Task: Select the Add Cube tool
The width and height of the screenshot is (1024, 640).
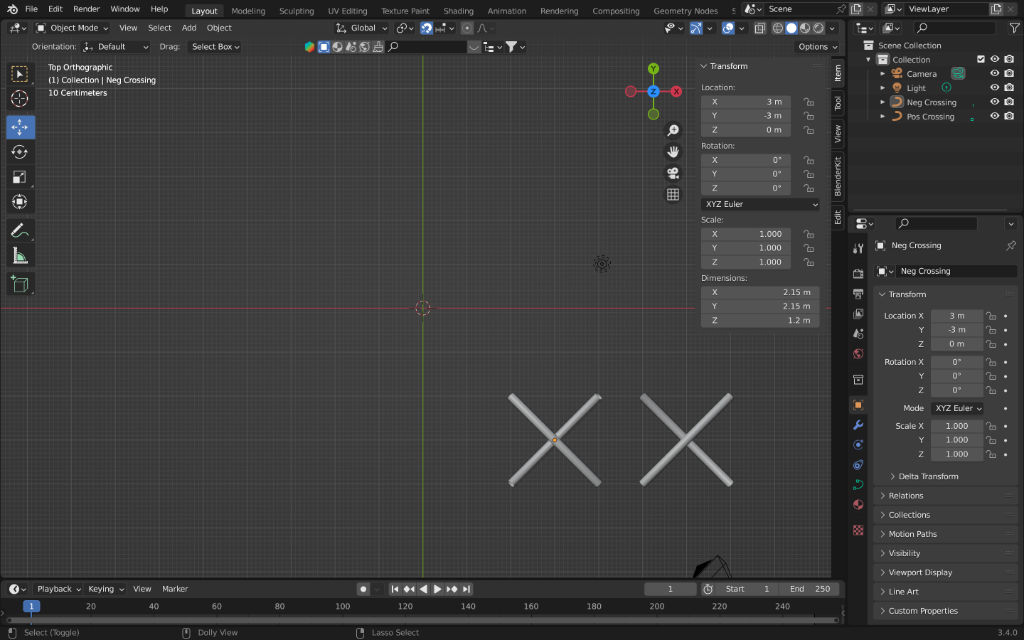Action: coord(20,284)
